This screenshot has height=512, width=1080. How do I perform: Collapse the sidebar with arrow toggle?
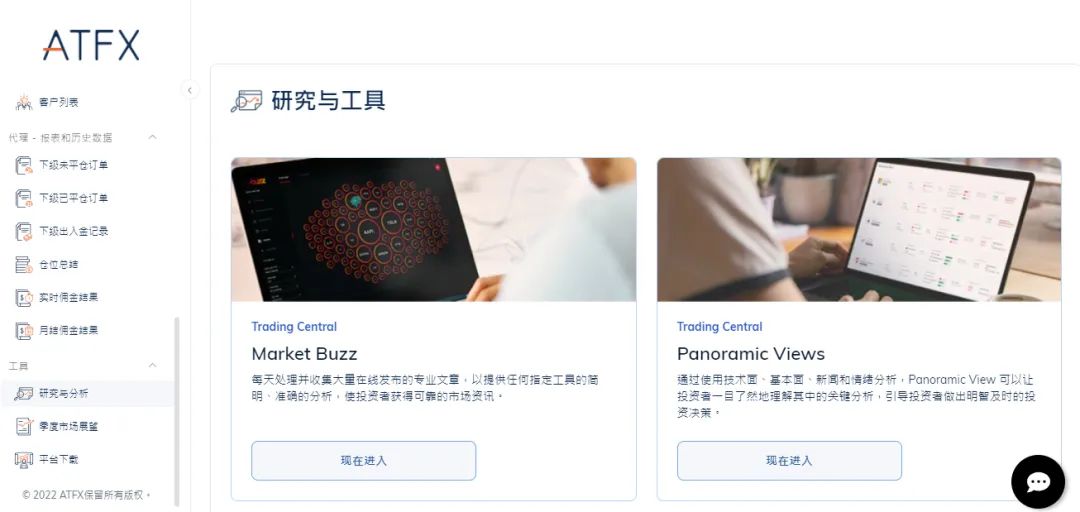point(189,90)
